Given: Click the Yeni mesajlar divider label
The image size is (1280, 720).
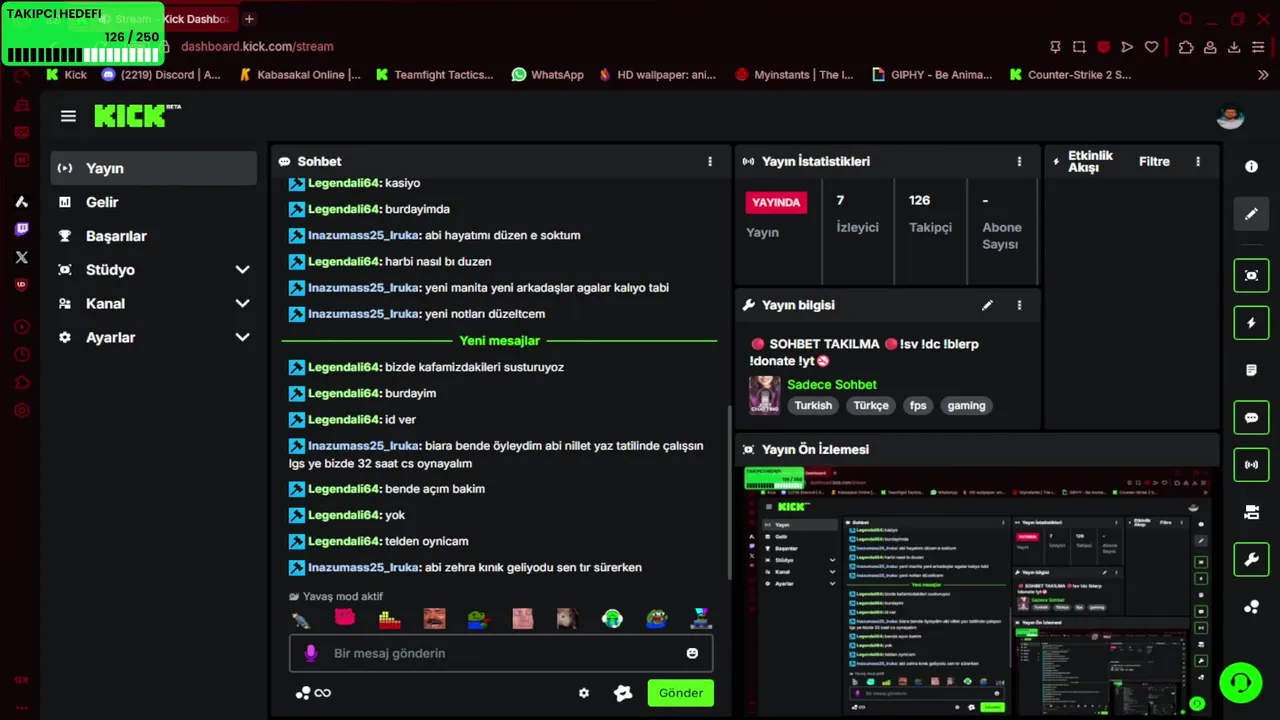Looking at the screenshot, I should [499, 341].
